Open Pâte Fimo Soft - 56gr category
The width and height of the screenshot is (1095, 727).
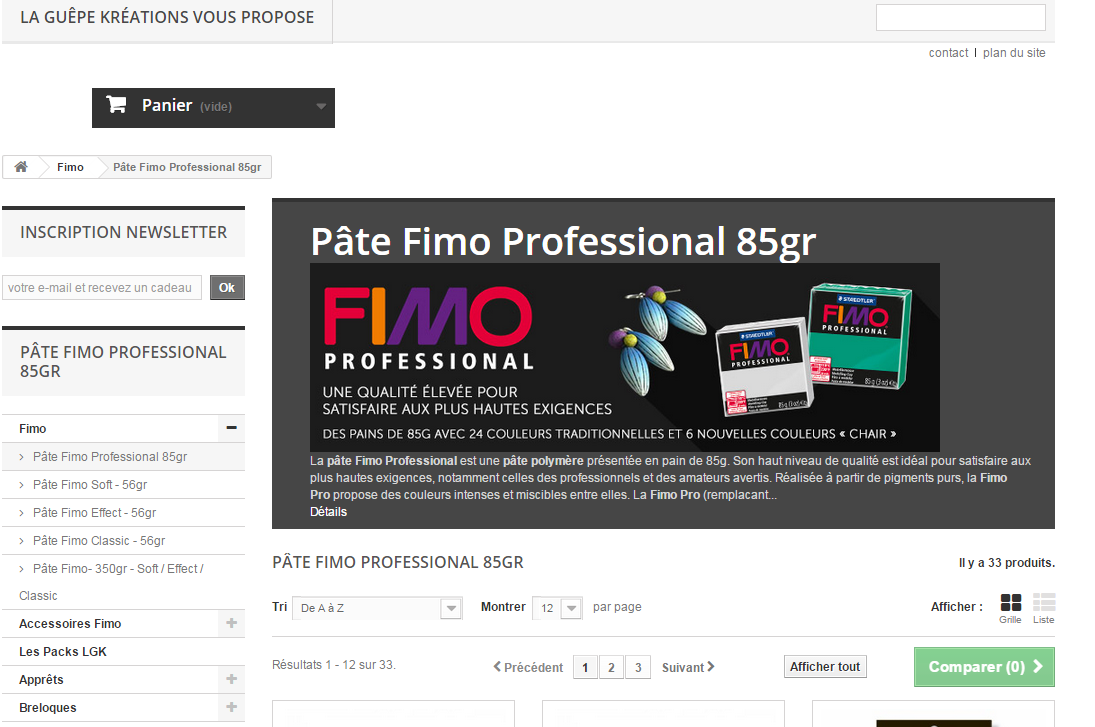pyautogui.click(x=90, y=485)
